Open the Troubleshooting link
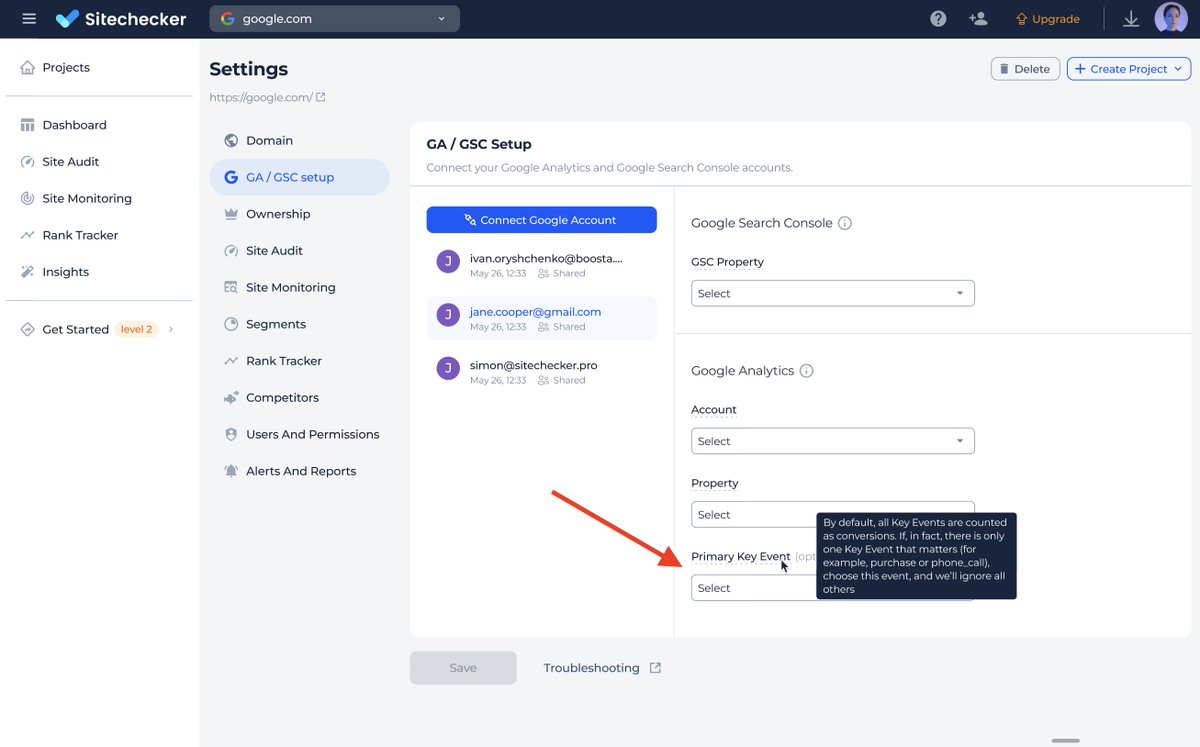The width and height of the screenshot is (1200, 747). (x=602, y=668)
